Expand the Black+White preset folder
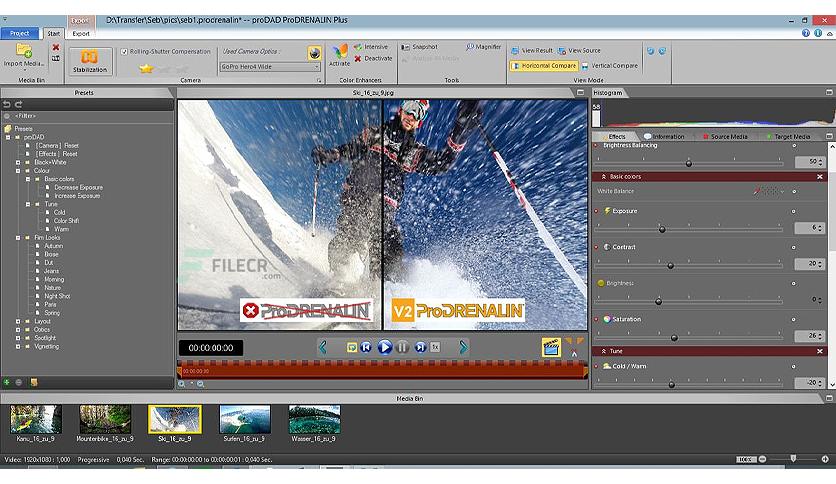 (18, 163)
